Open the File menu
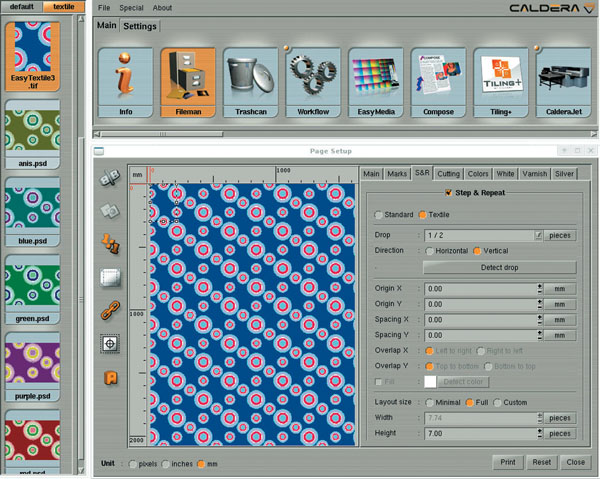This screenshot has width=600, height=479. point(104,8)
